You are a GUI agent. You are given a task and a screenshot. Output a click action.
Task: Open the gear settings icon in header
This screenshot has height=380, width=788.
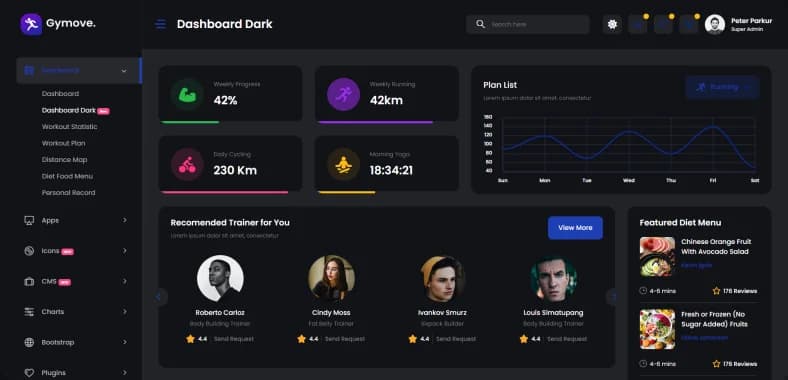[x=612, y=24]
